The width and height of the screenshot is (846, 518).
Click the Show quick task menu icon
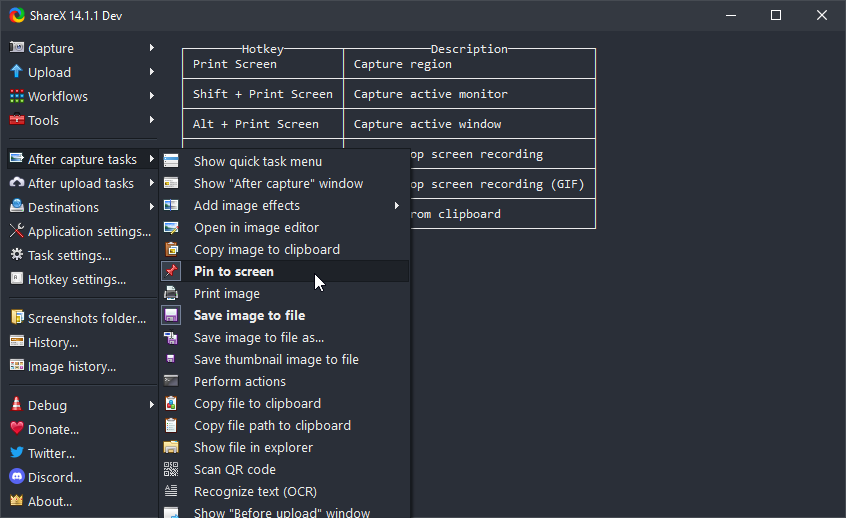pyautogui.click(x=171, y=161)
